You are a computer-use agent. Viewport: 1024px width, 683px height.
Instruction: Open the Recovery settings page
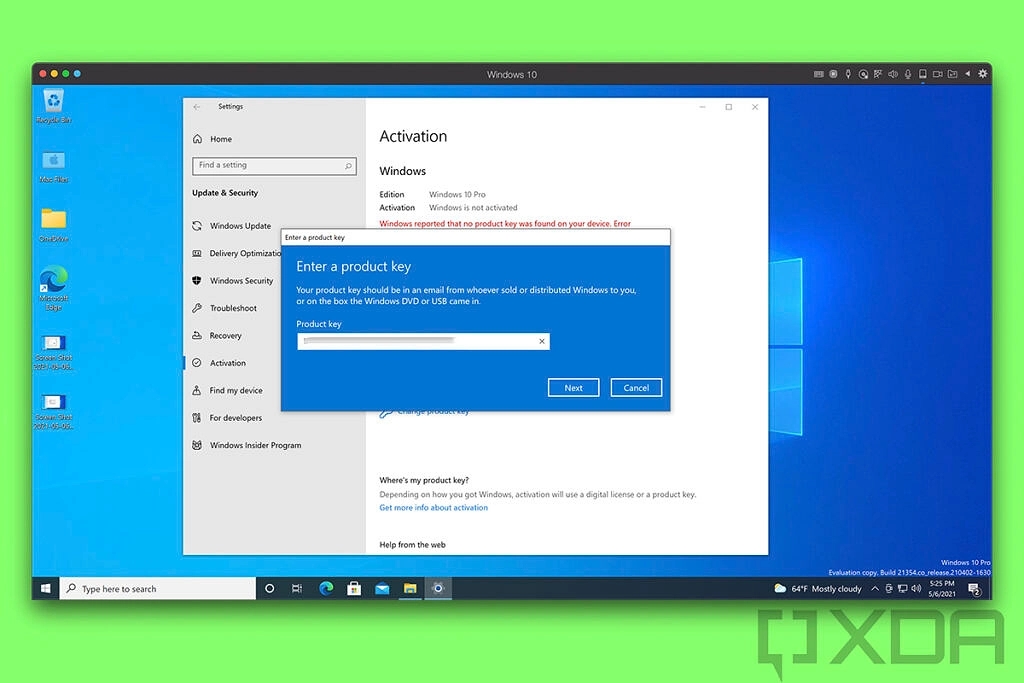tap(225, 336)
